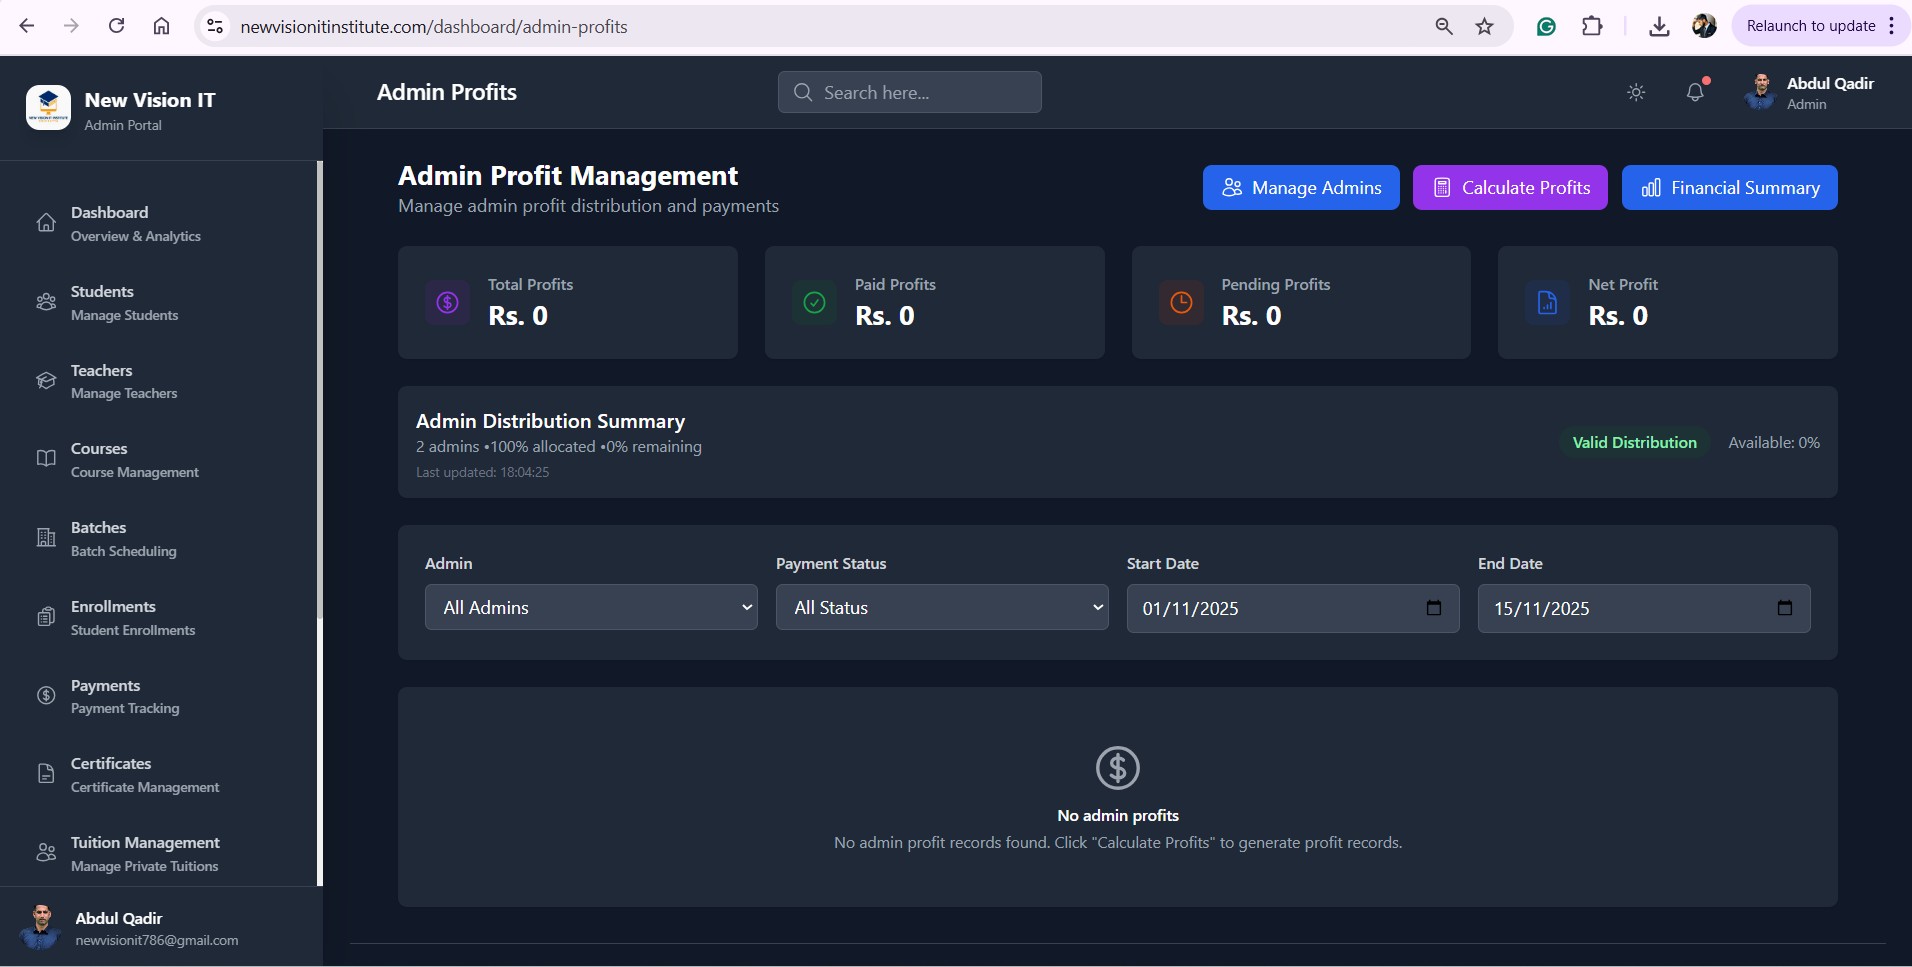Click the Grammarly extension icon
This screenshot has width=1912, height=967.
[1546, 27]
